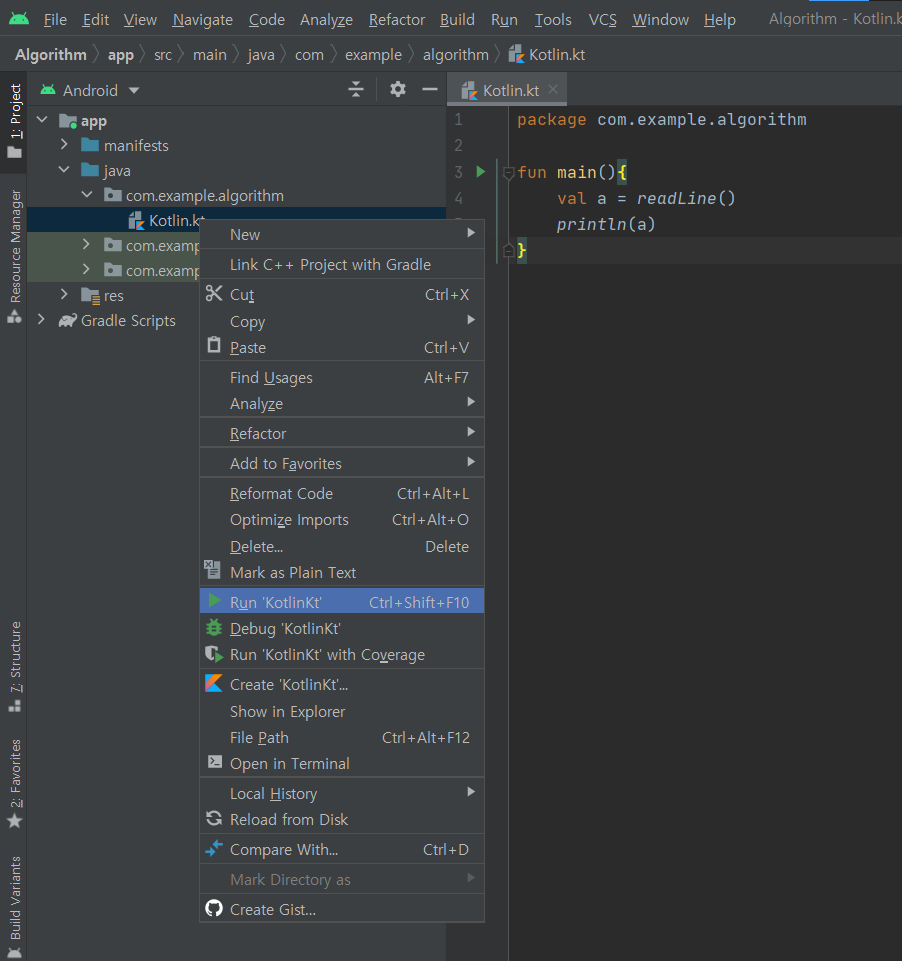
Task: Click the Algorithm breadcrumb
Action: 51,55
